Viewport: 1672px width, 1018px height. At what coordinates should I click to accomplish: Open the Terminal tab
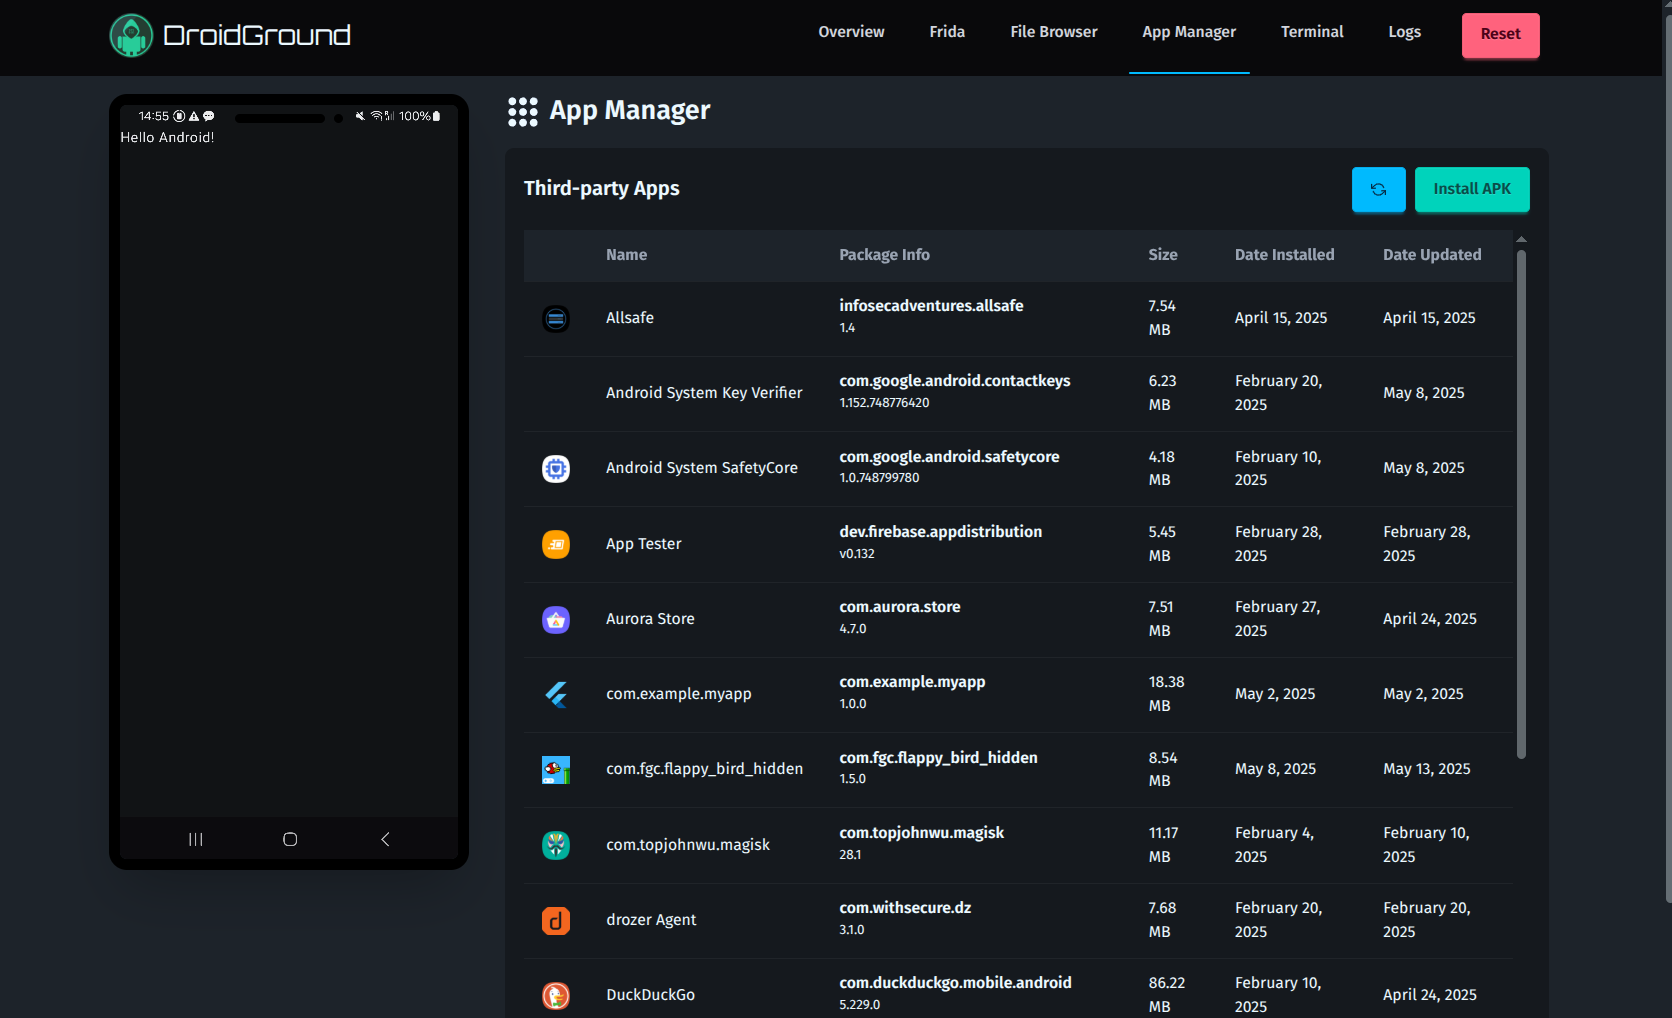click(1312, 32)
